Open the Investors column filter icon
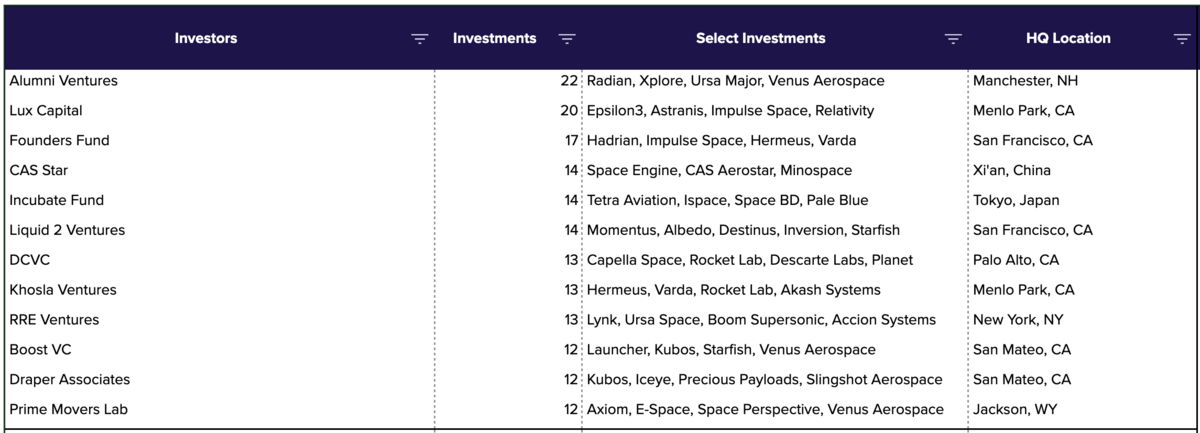 point(419,39)
